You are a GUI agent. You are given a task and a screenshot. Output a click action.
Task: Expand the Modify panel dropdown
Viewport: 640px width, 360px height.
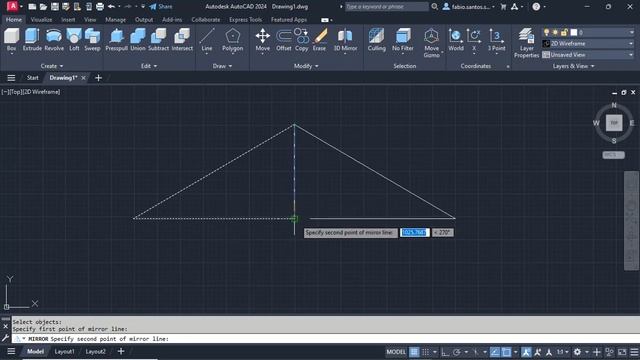[x=306, y=66]
